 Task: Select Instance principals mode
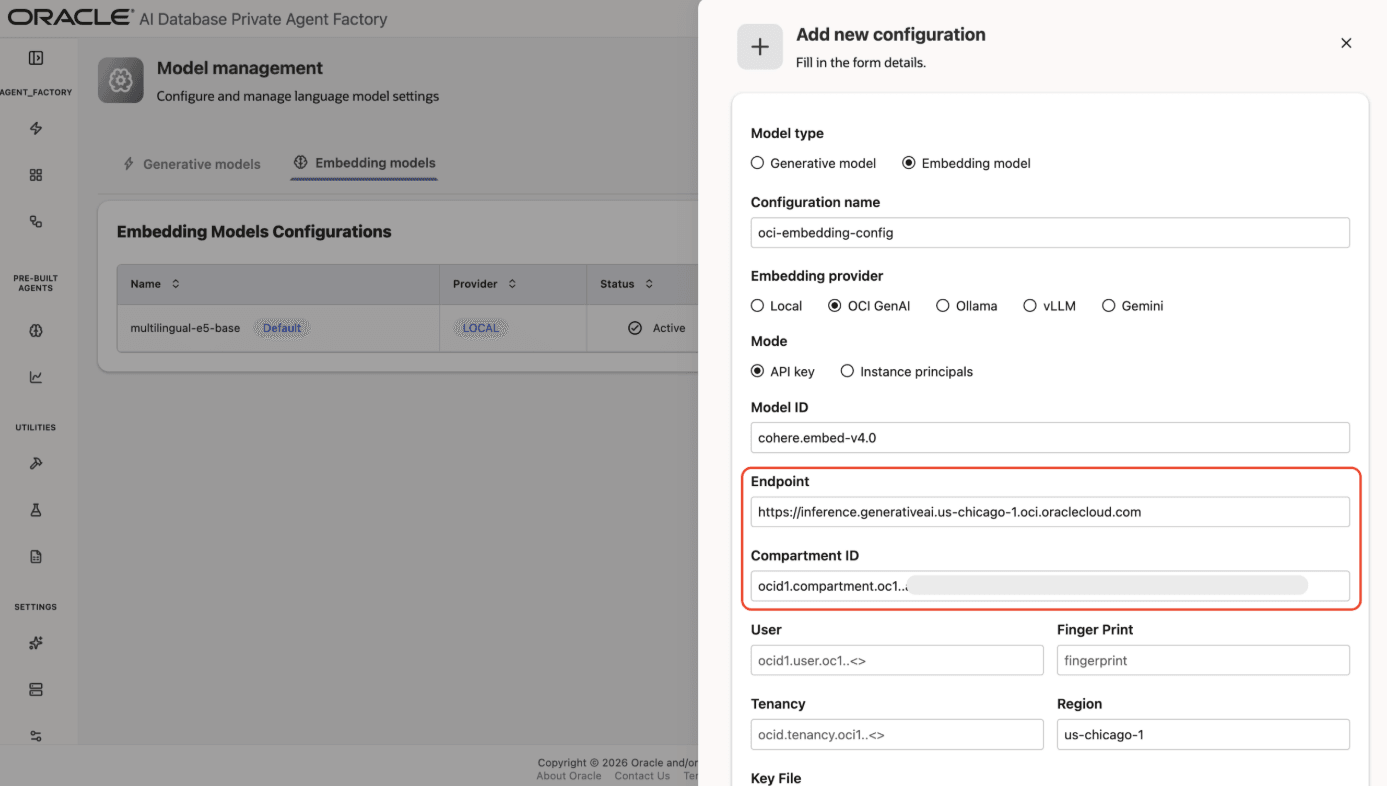pyautogui.click(x=848, y=371)
